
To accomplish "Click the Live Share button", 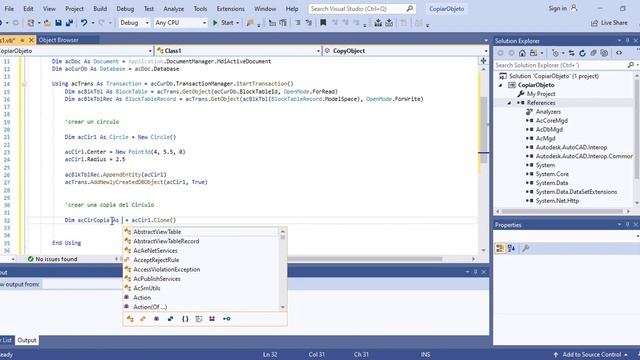I will tap(609, 23).
